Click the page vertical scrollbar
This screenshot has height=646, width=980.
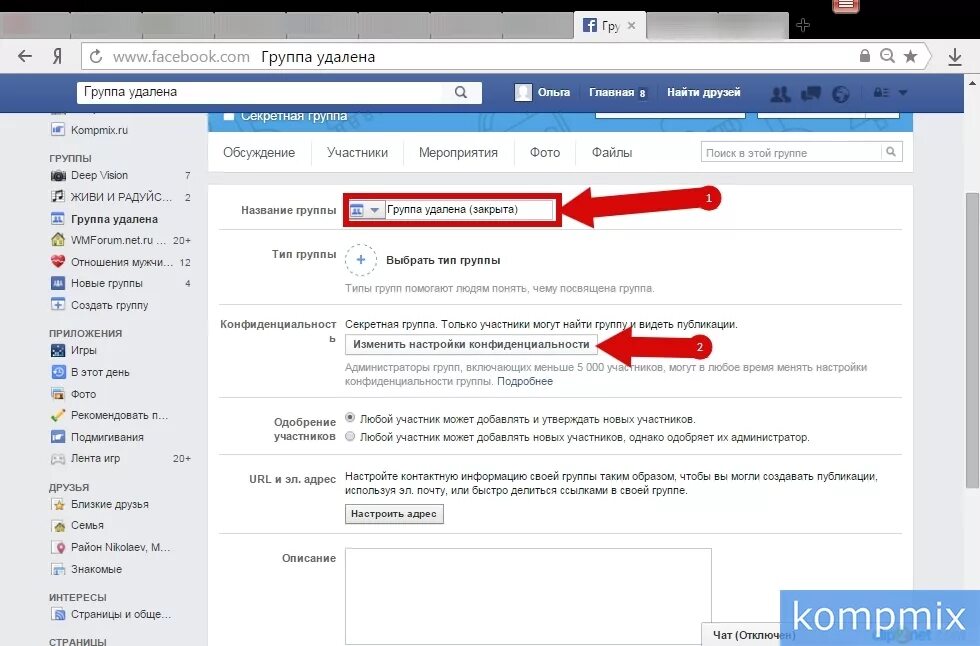tap(972, 340)
